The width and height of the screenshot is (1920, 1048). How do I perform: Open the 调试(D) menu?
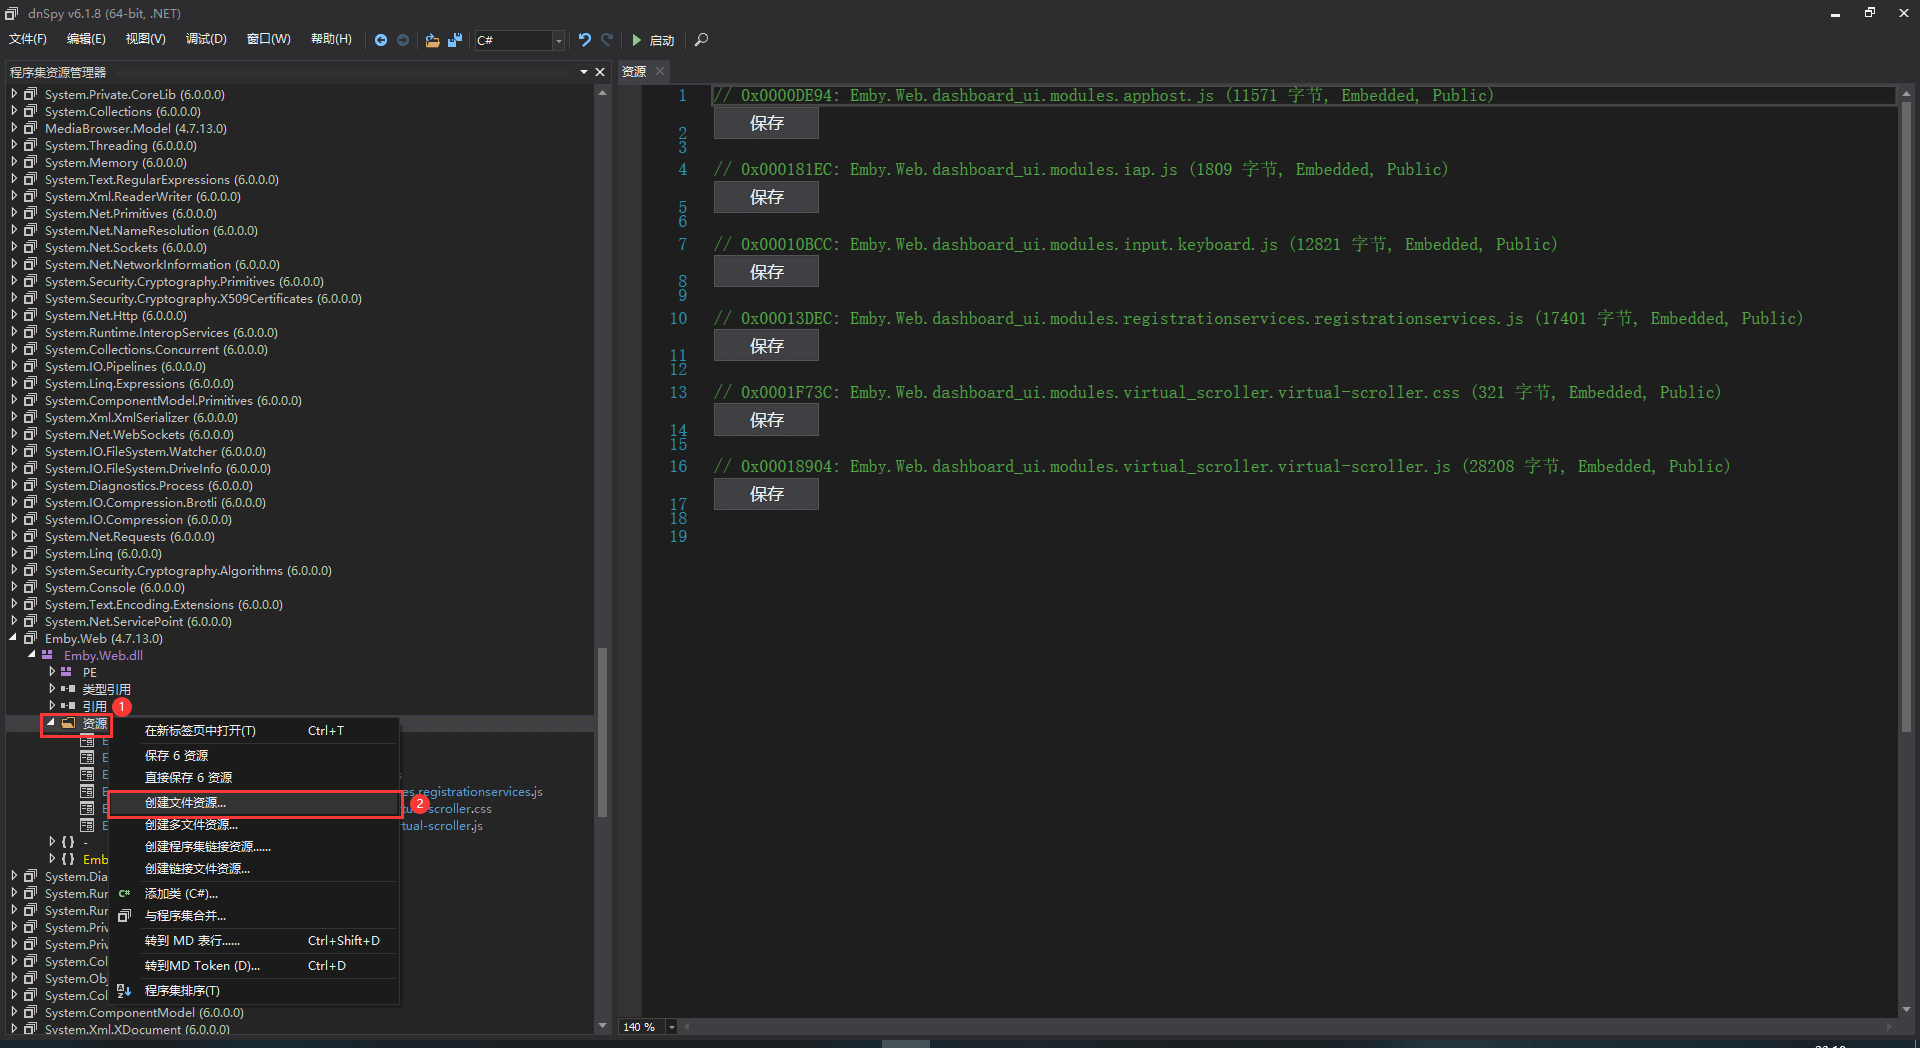pyautogui.click(x=205, y=39)
